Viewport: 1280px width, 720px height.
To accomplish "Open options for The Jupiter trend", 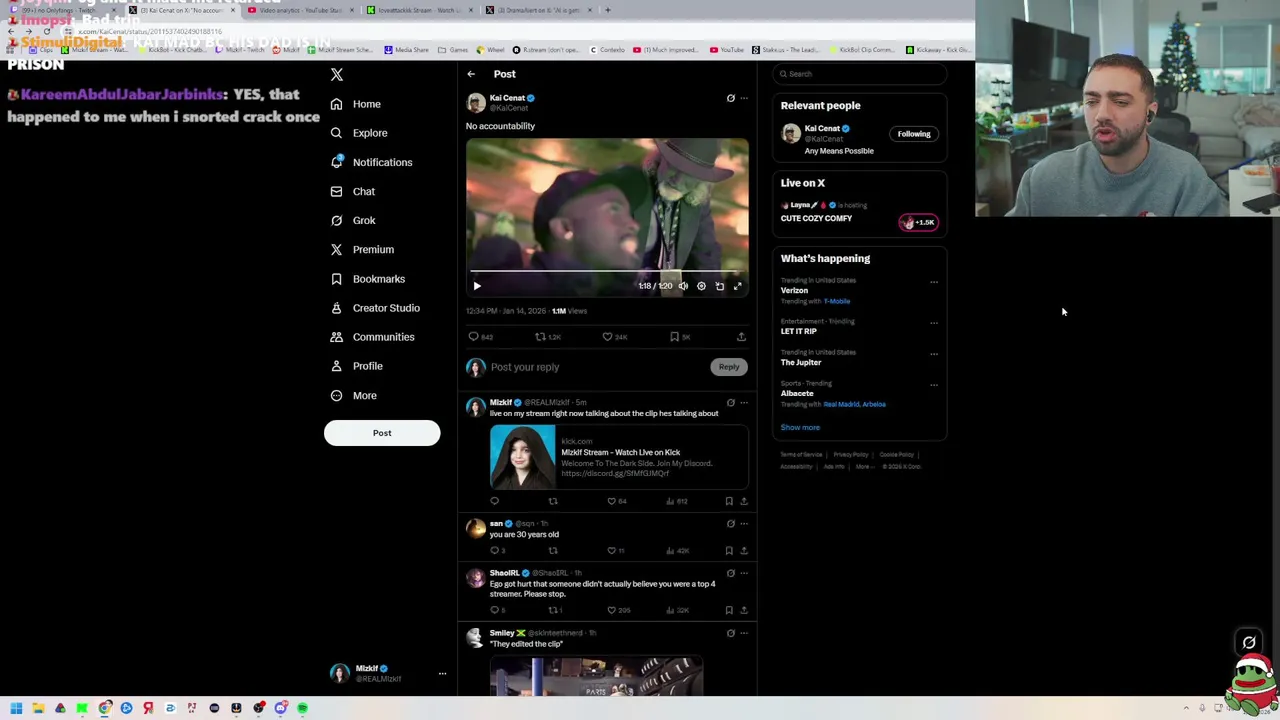I will (x=934, y=354).
